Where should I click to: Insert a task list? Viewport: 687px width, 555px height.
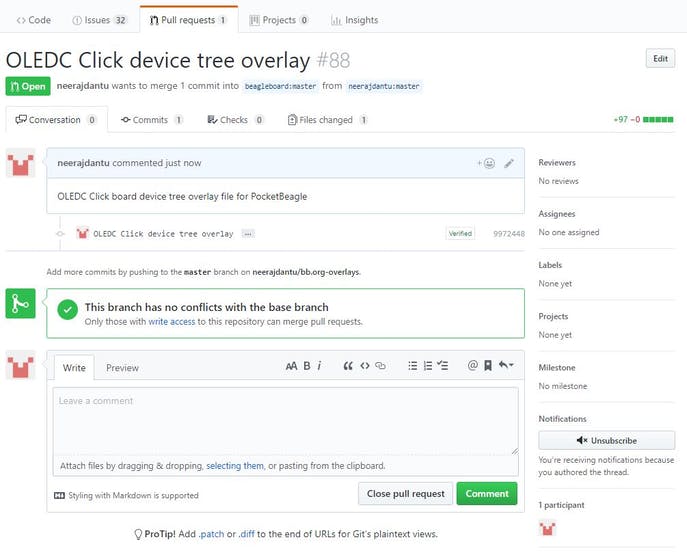tap(443, 366)
